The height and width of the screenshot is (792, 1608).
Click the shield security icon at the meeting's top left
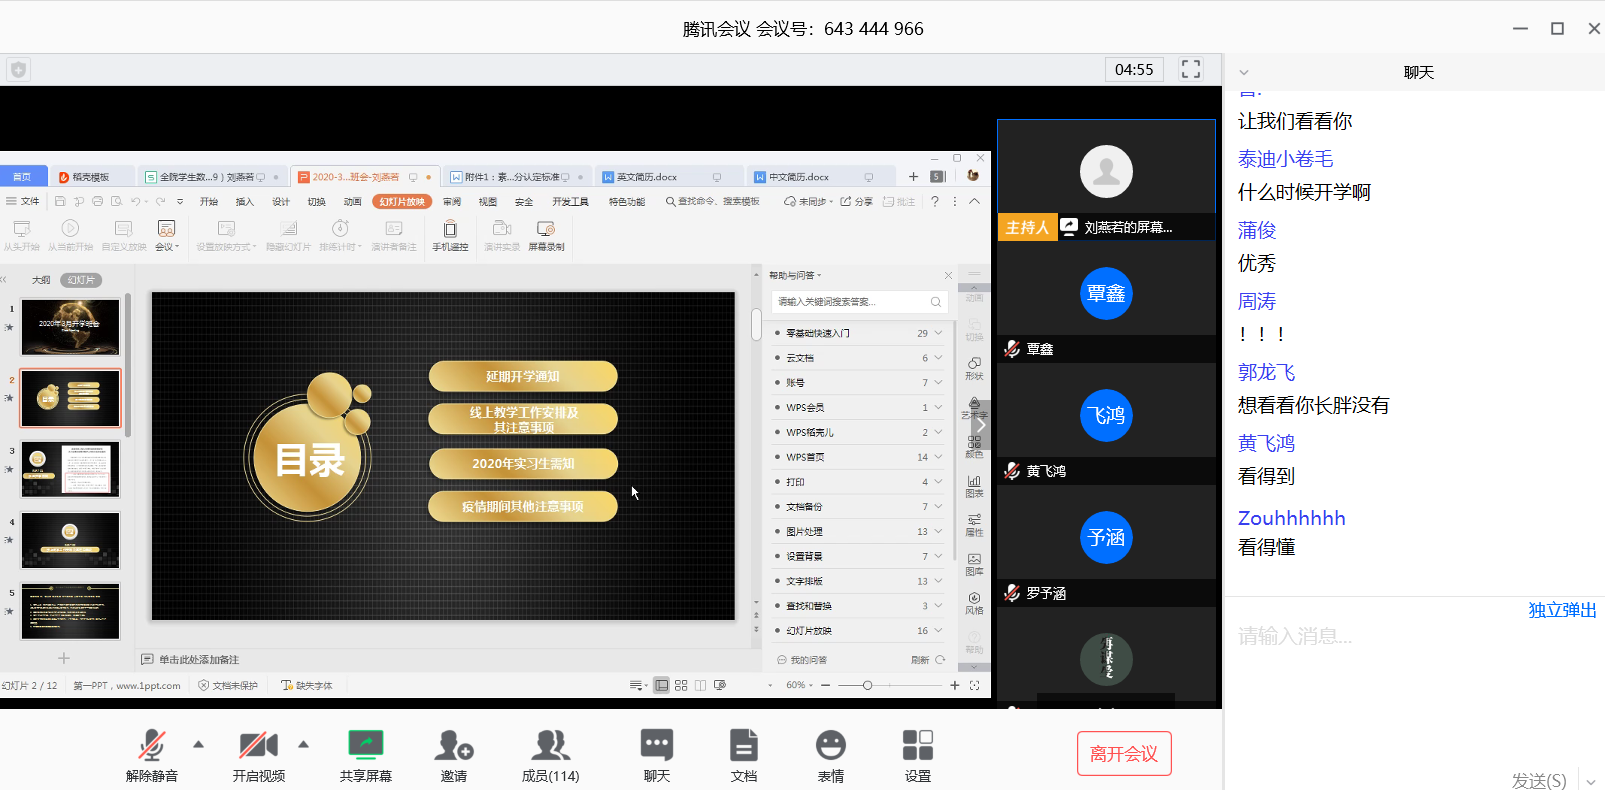tap(19, 69)
